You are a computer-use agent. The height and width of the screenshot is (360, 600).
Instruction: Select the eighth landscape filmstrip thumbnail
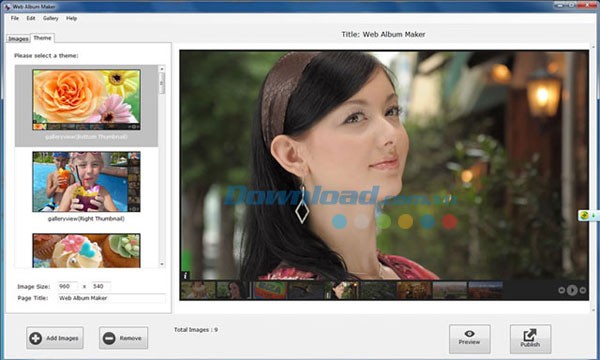pos(450,290)
